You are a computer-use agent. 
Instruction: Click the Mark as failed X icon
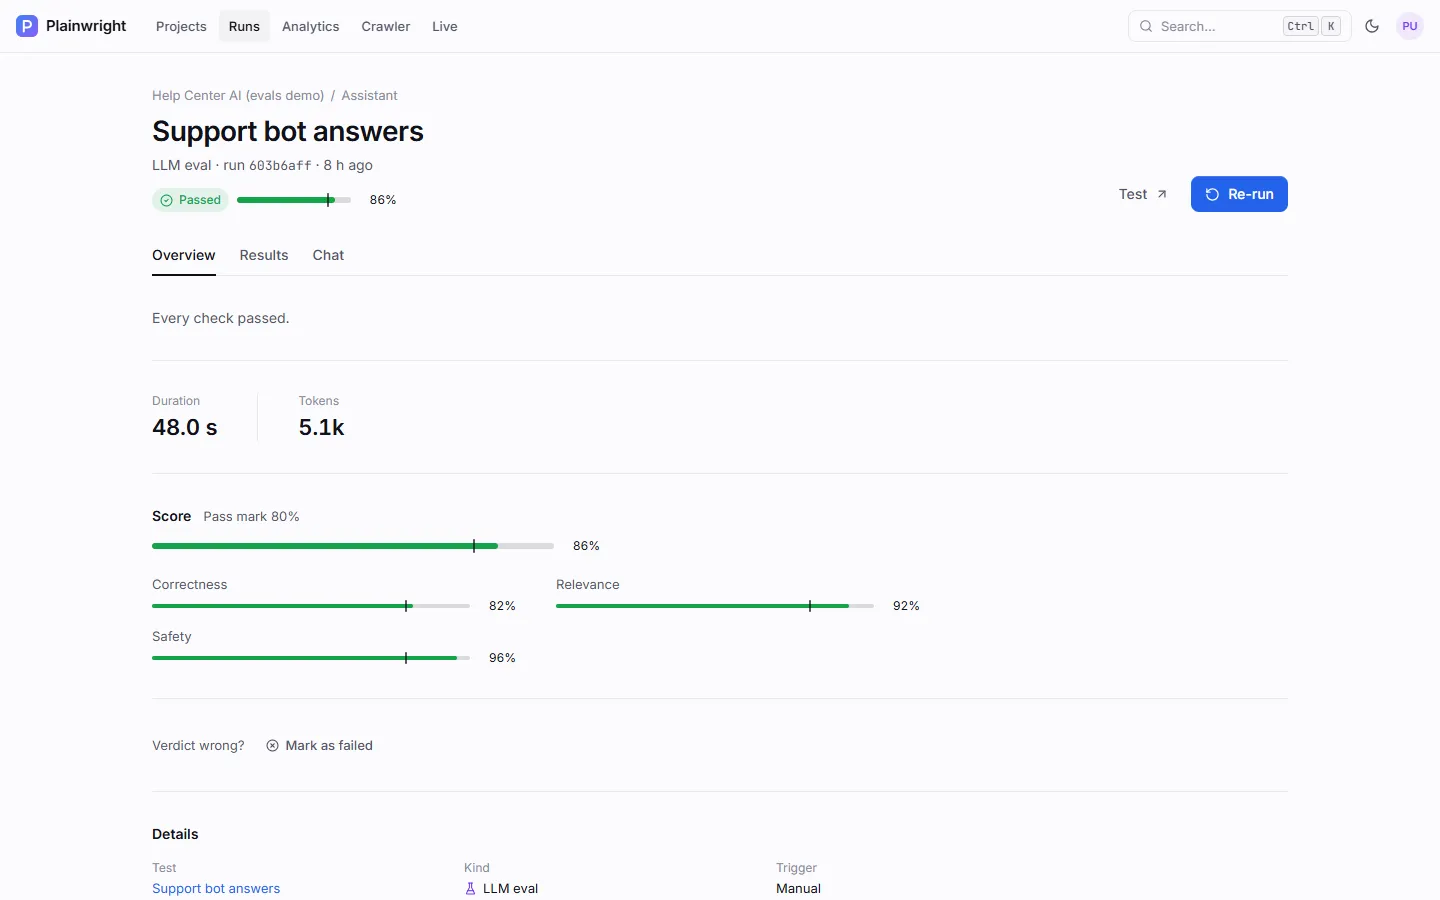pyautogui.click(x=272, y=745)
